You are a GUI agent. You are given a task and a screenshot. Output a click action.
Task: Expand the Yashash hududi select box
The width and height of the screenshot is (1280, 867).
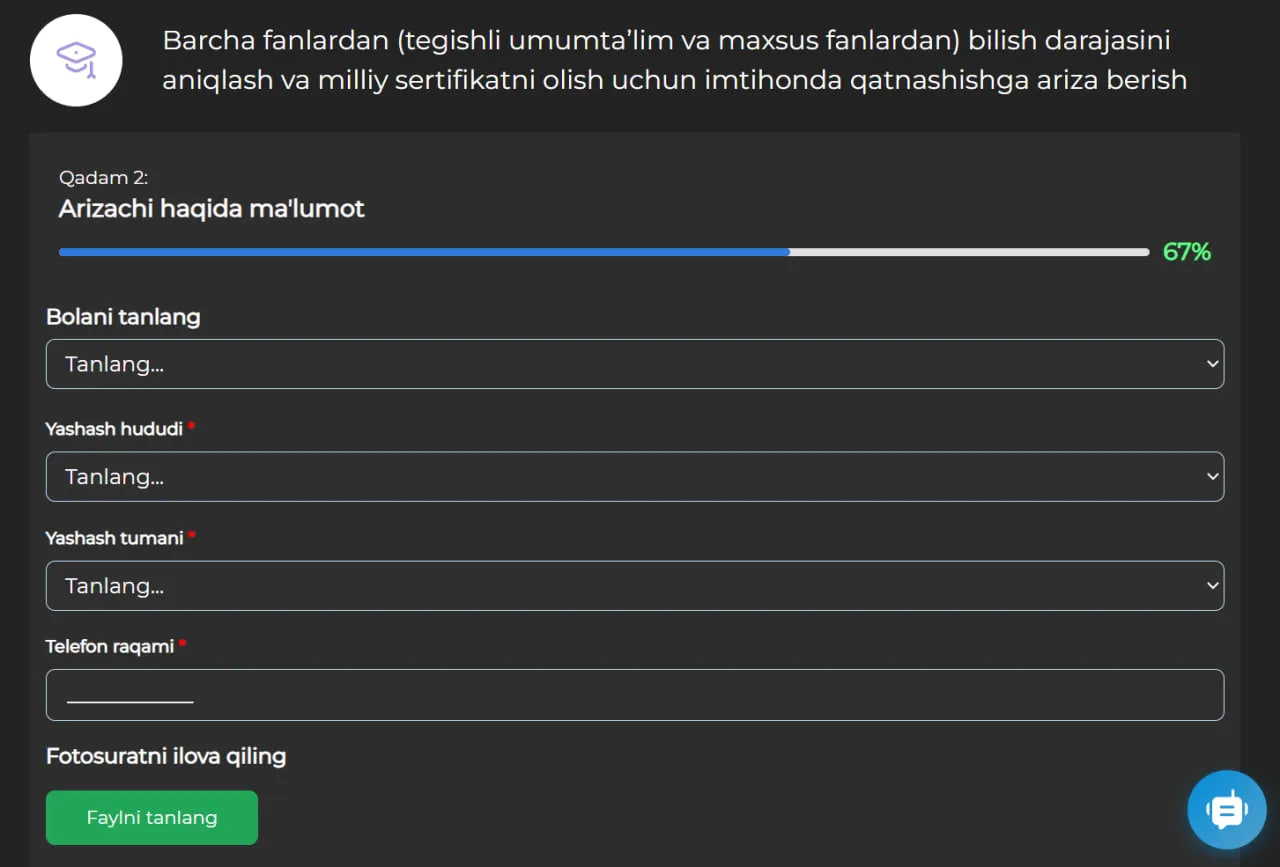coord(634,477)
